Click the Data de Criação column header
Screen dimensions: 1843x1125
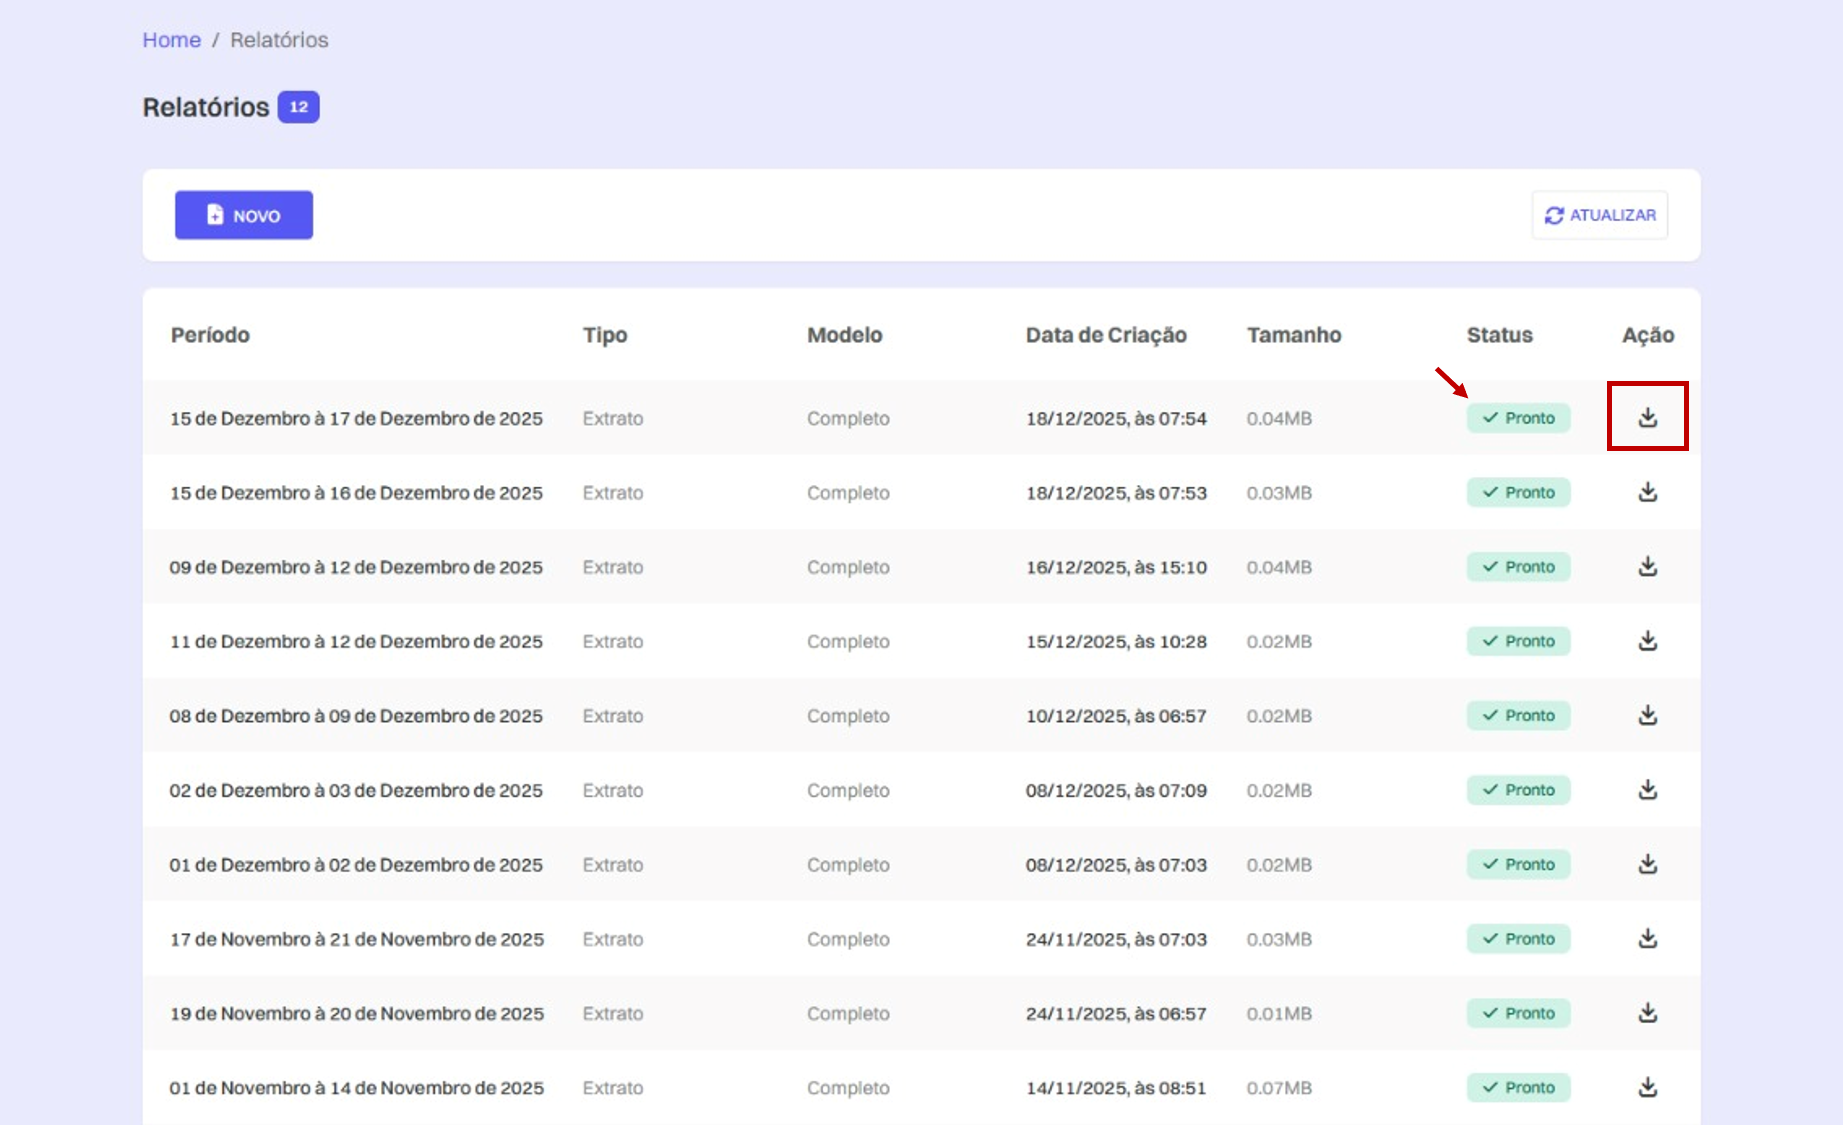pos(1106,335)
